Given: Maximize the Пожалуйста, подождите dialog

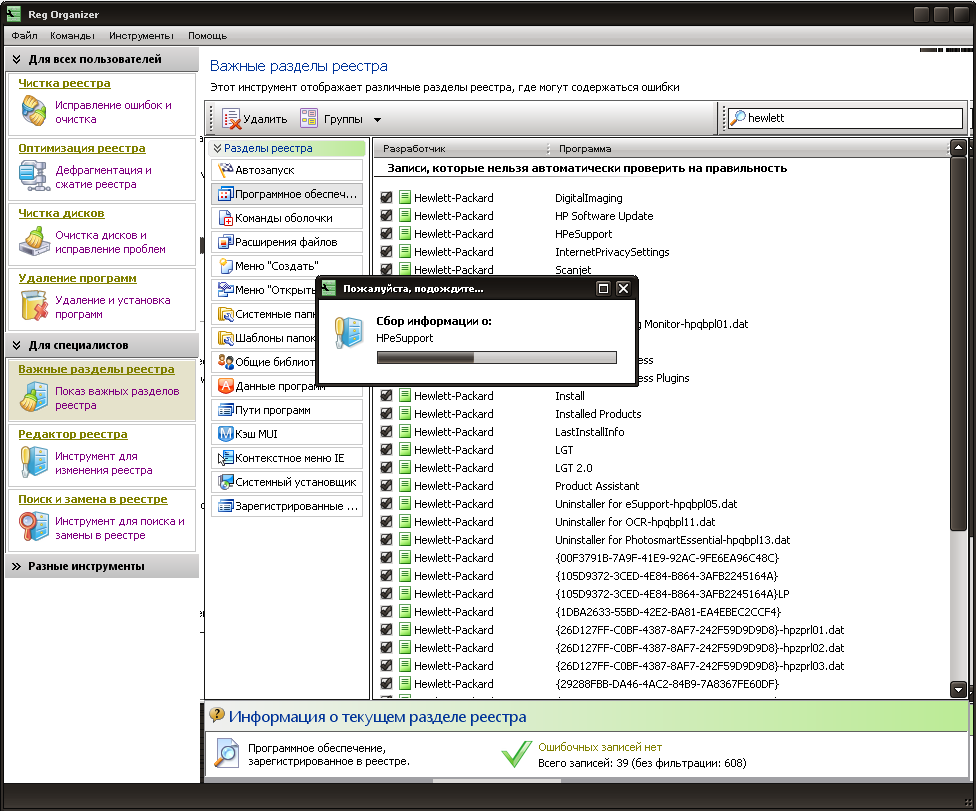Looking at the screenshot, I should (603, 288).
